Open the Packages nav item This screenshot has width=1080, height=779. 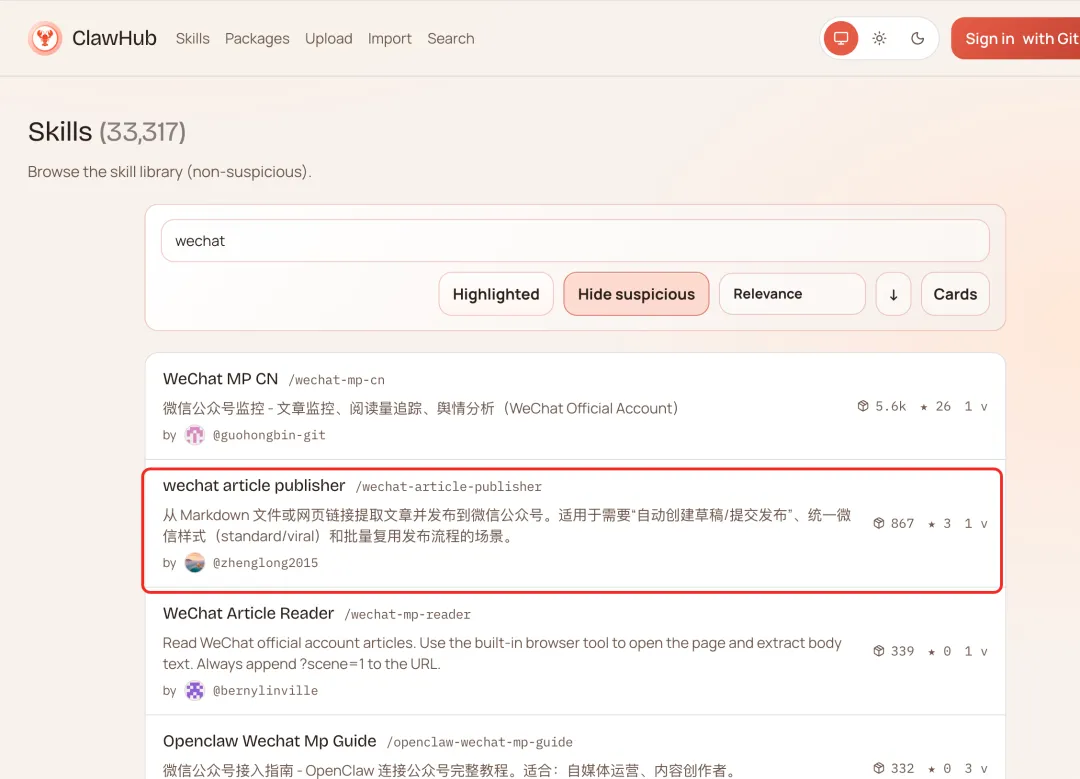(x=257, y=39)
